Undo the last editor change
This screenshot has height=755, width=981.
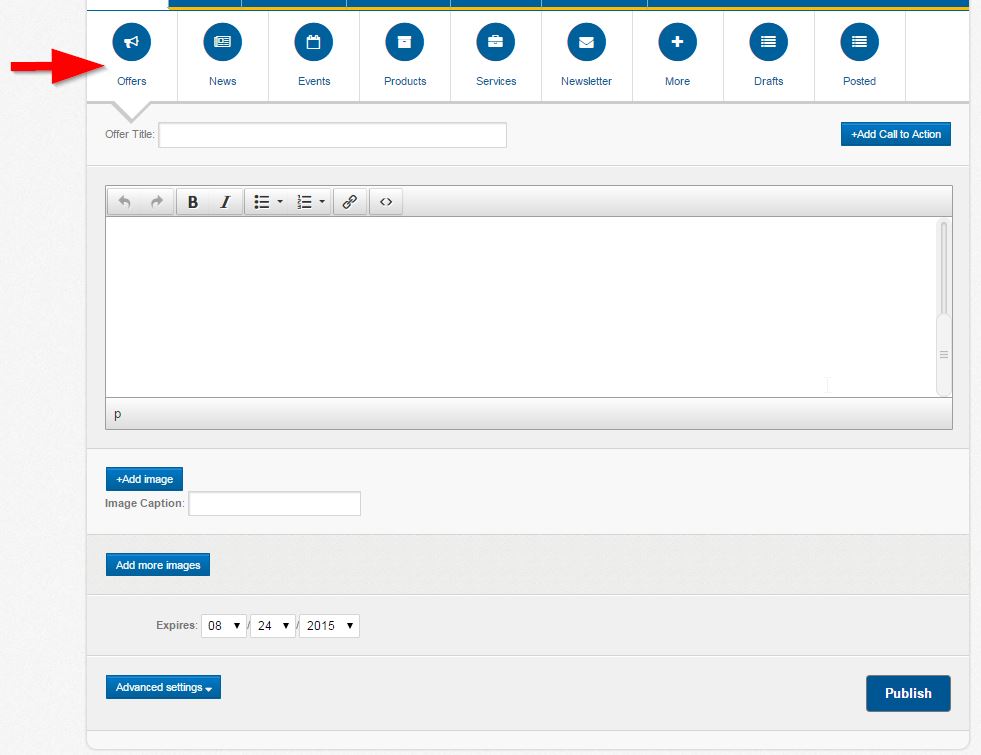(x=125, y=202)
